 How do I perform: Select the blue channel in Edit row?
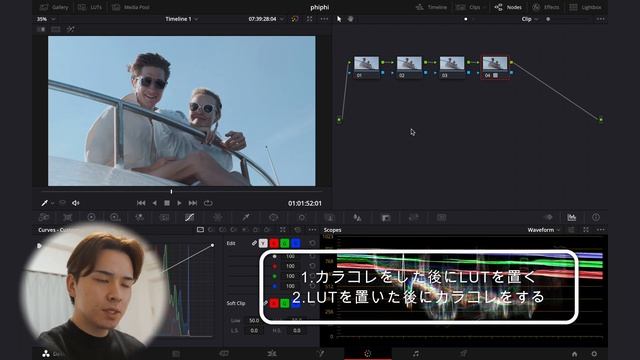(296, 243)
